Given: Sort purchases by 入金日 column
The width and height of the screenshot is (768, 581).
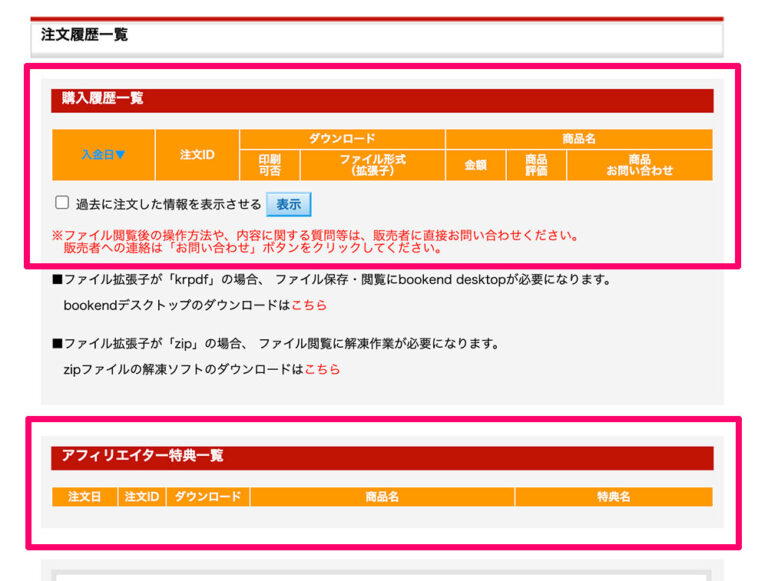Looking at the screenshot, I should pyautogui.click(x=103, y=155).
